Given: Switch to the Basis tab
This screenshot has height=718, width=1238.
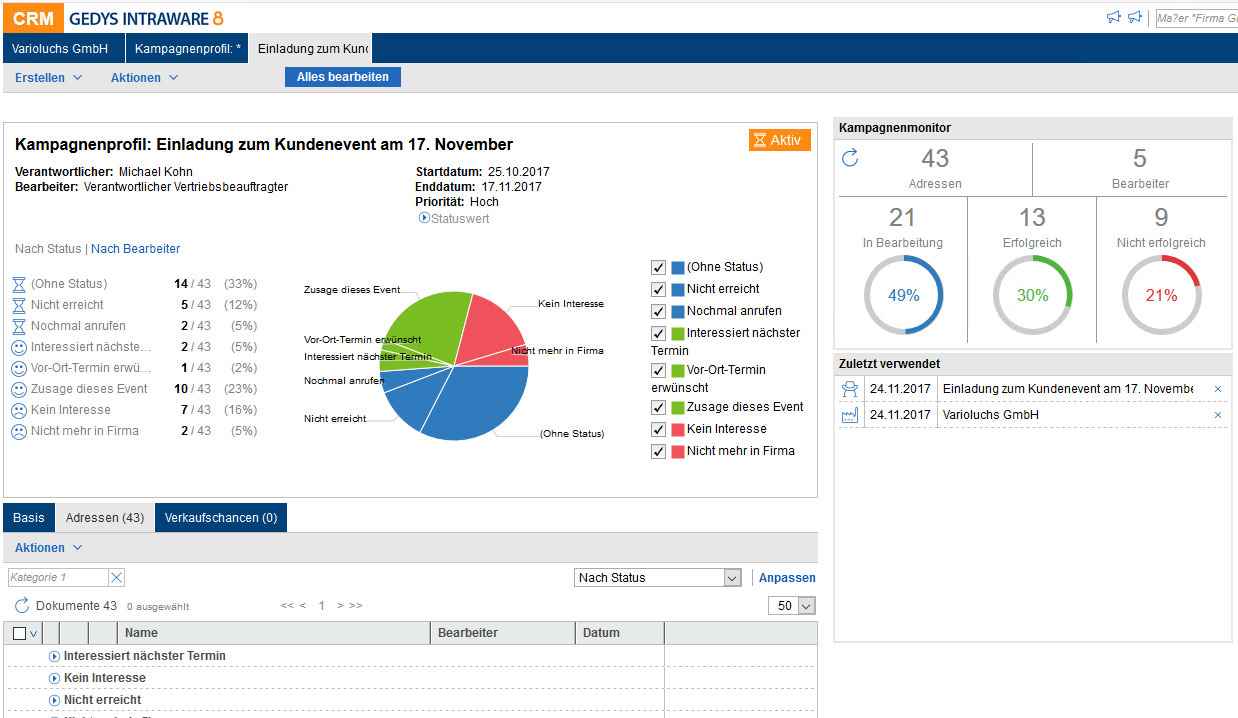Looking at the screenshot, I should 29,518.
